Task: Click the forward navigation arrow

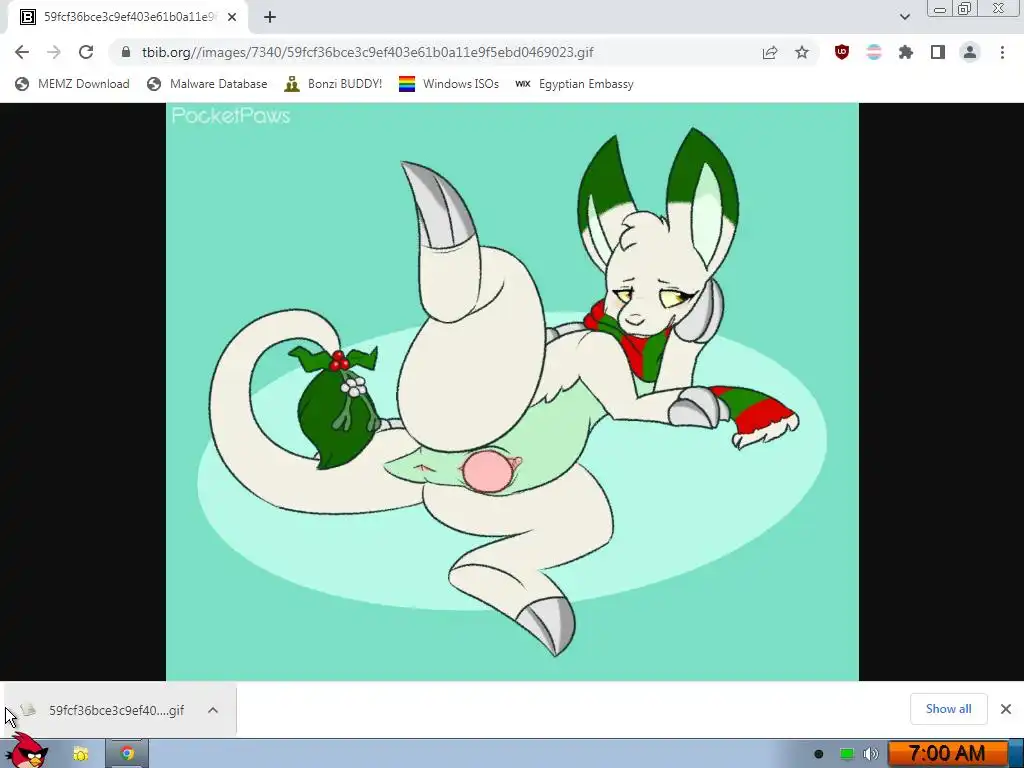Action: (54, 52)
